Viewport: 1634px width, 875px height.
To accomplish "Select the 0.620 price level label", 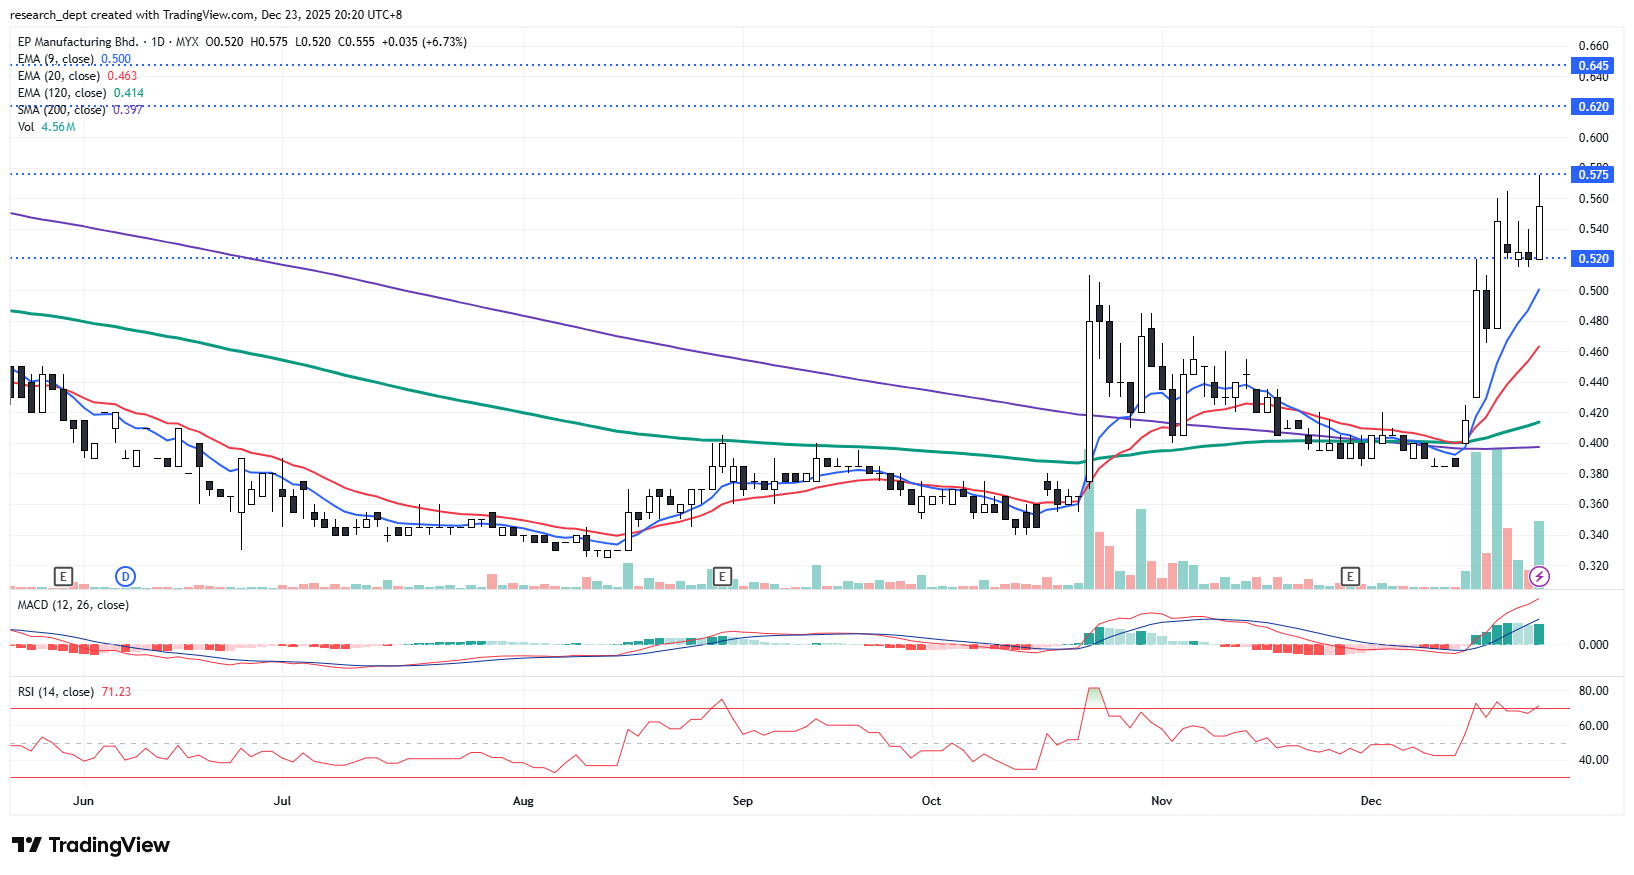I will pyautogui.click(x=1593, y=106).
